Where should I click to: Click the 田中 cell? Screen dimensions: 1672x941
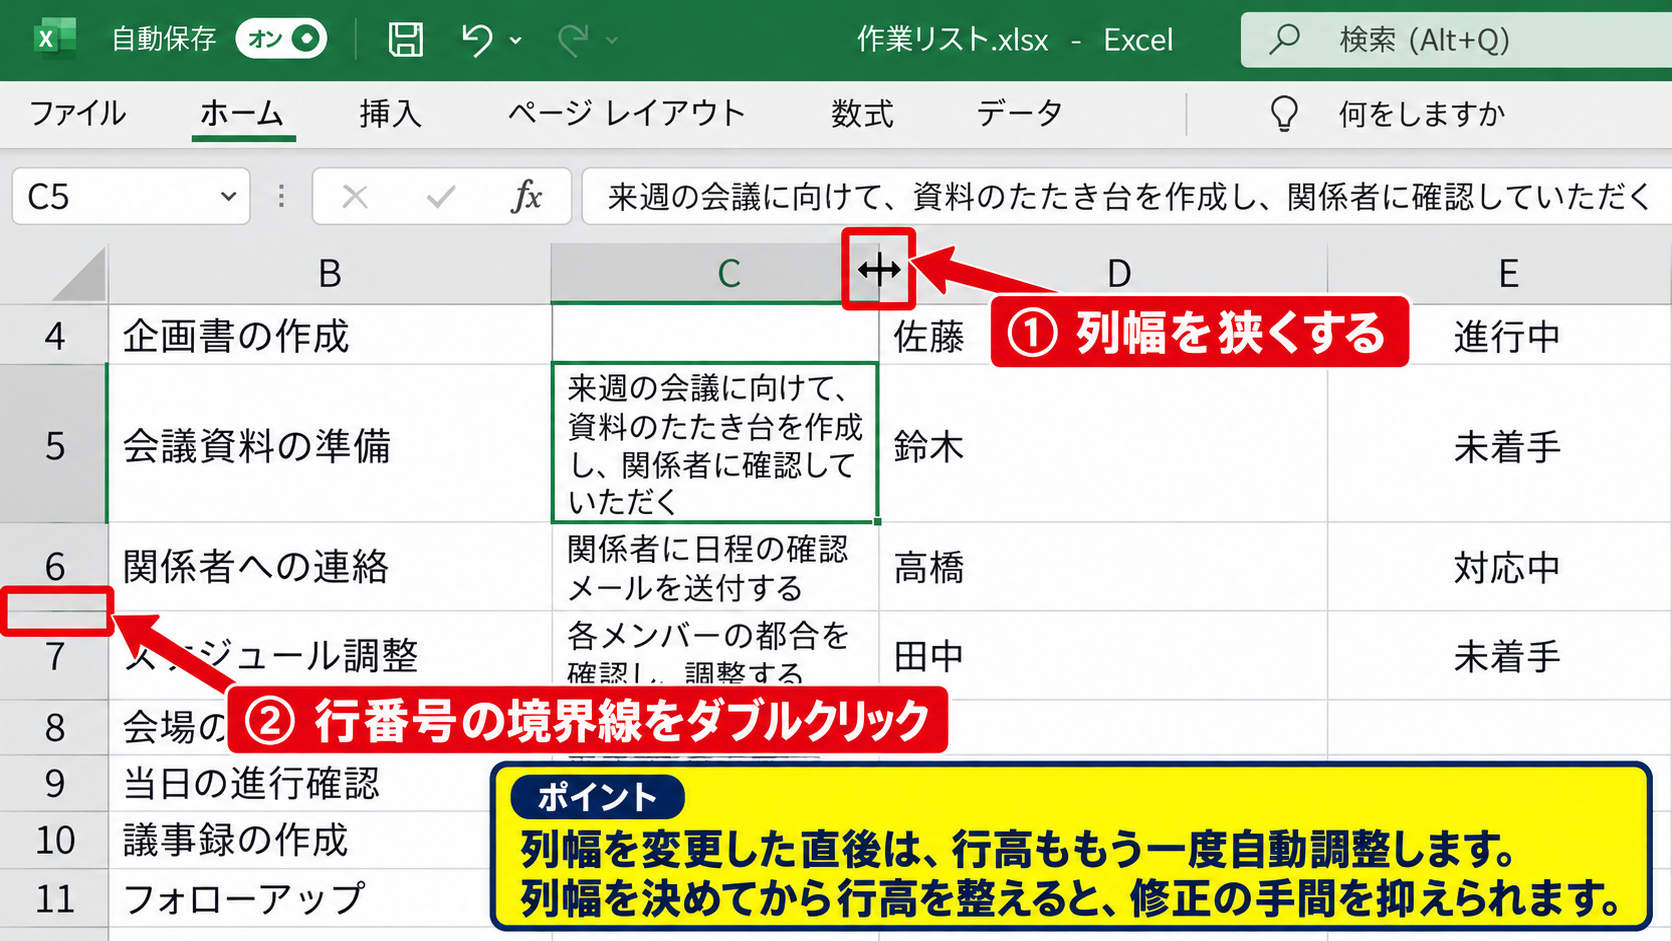1103,656
